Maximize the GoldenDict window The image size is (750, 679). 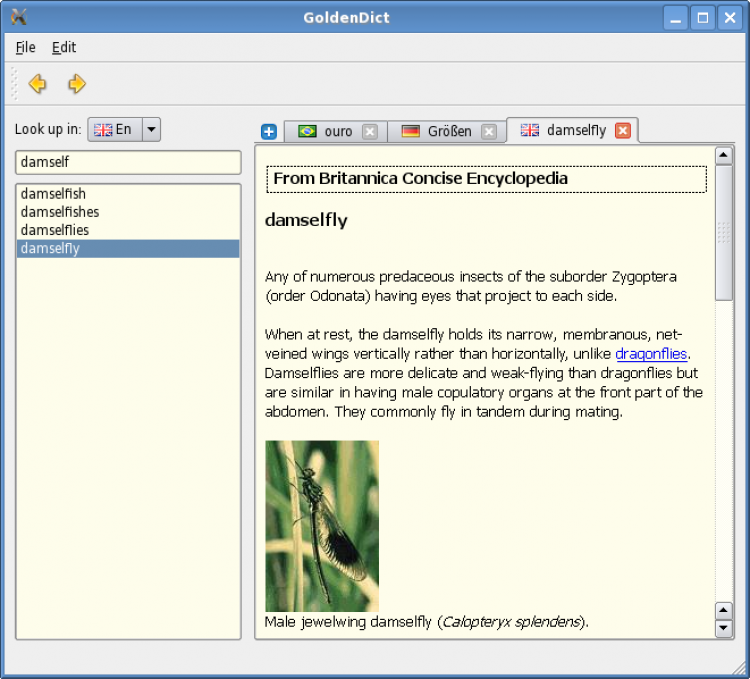703,18
